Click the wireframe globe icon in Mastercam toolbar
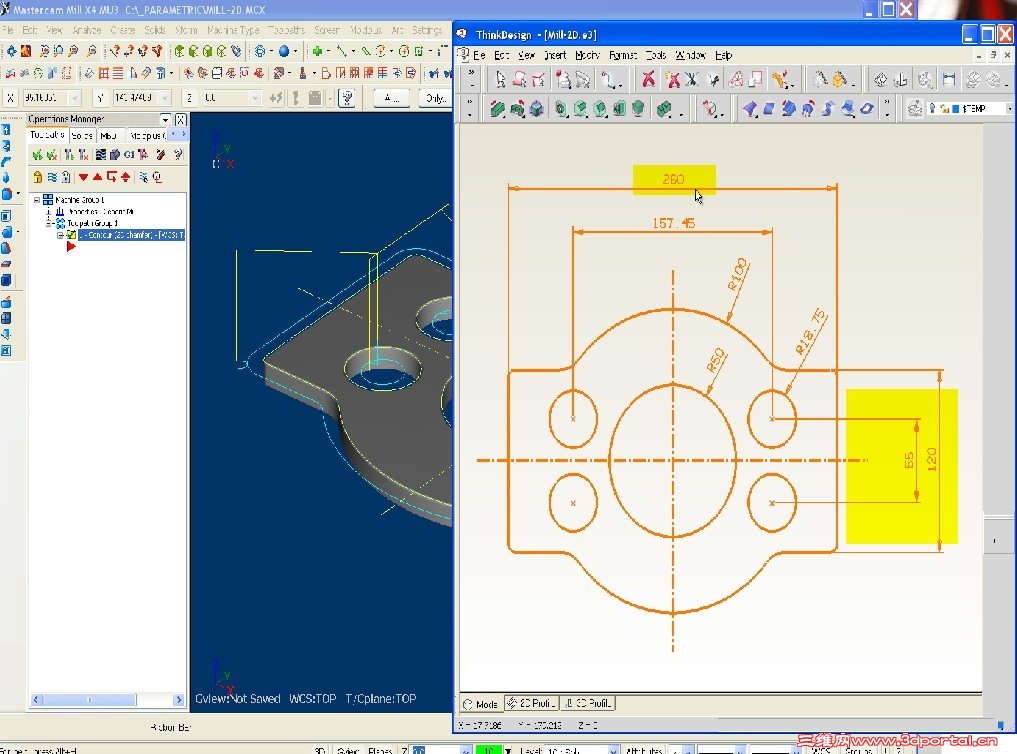The height and width of the screenshot is (754, 1017). (260, 51)
